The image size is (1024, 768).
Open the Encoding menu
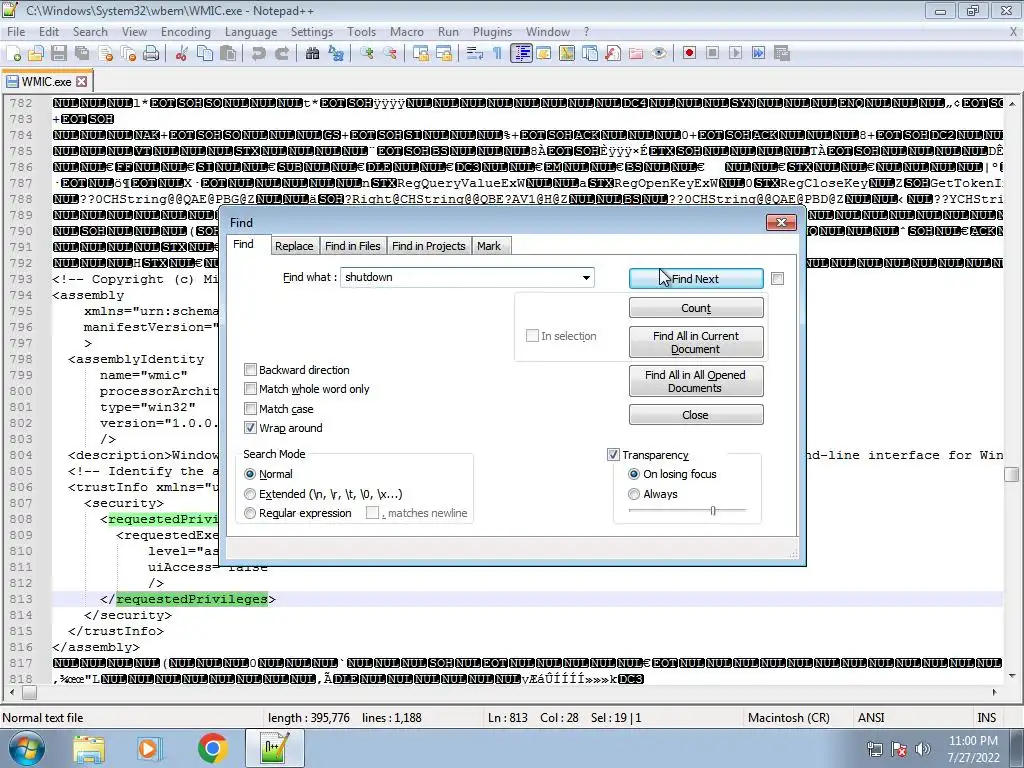click(185, 32)
